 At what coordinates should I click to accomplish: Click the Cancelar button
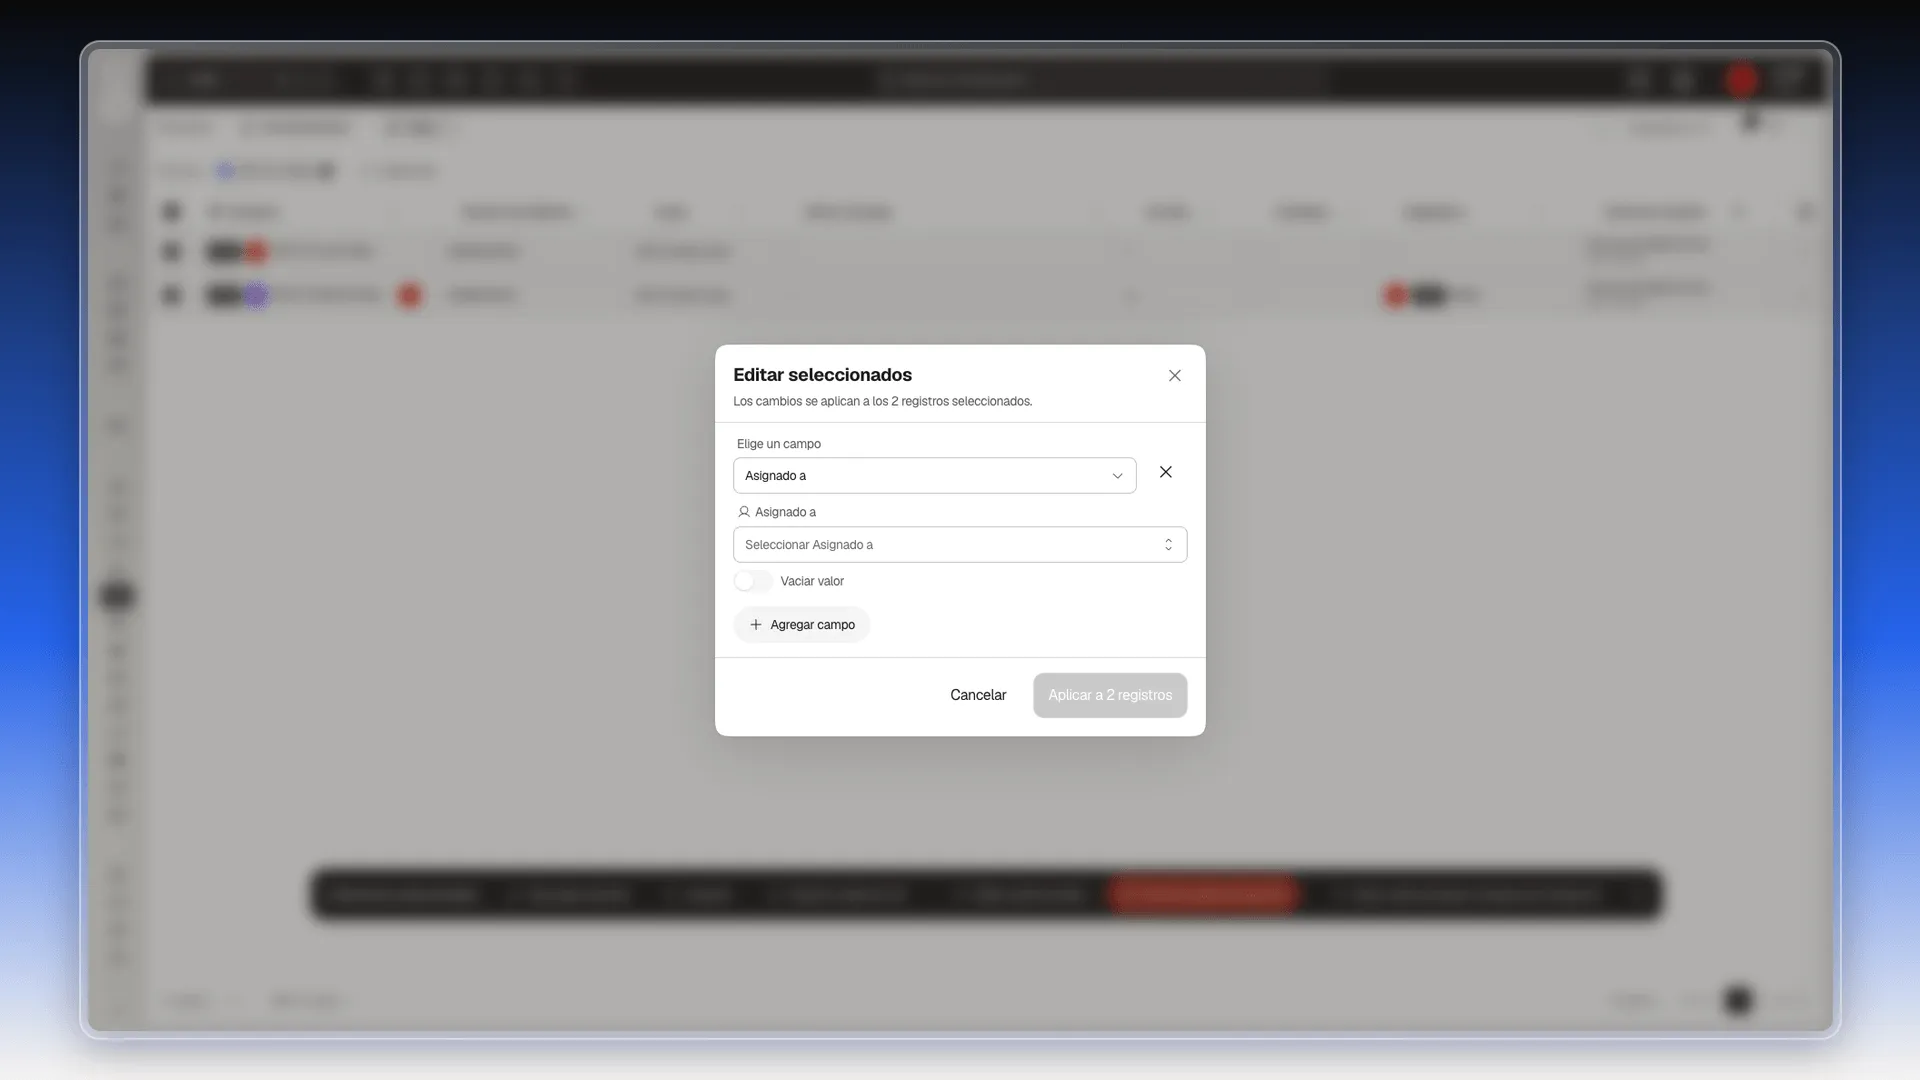pyautogui.click(x=978, y=695)
